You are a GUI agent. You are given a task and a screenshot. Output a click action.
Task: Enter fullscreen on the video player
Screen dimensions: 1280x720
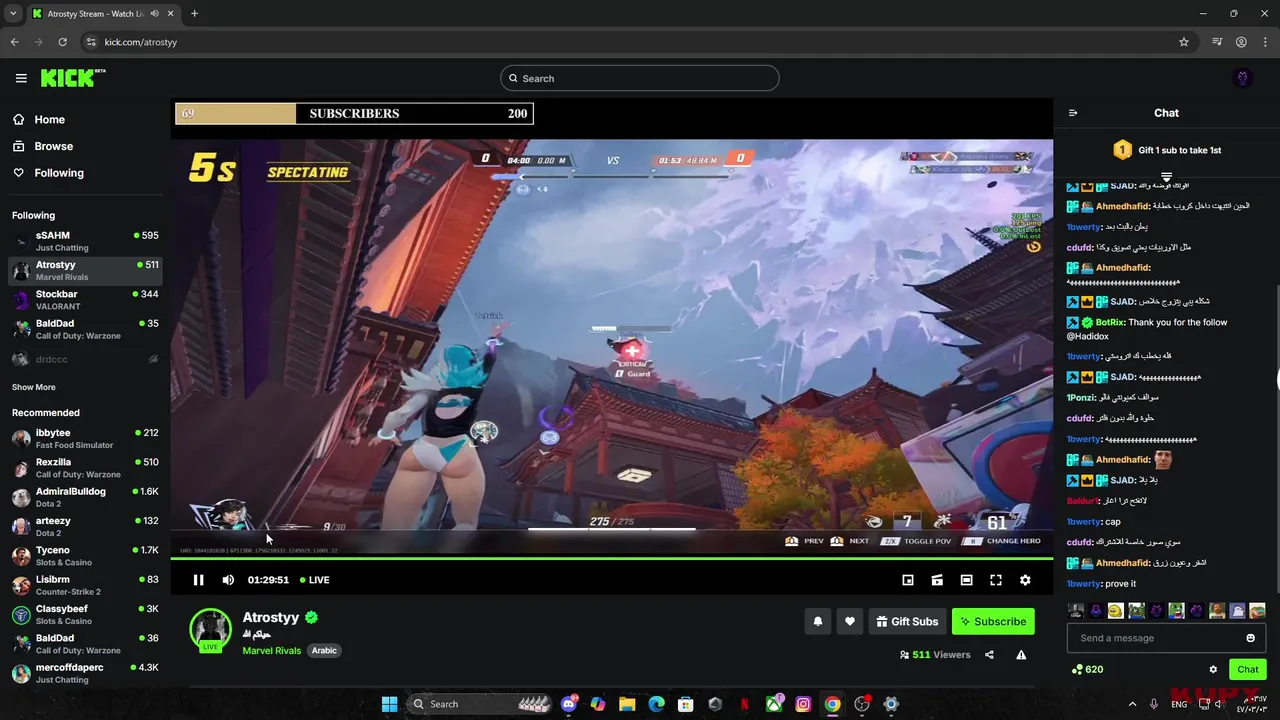tap(996, 580)
